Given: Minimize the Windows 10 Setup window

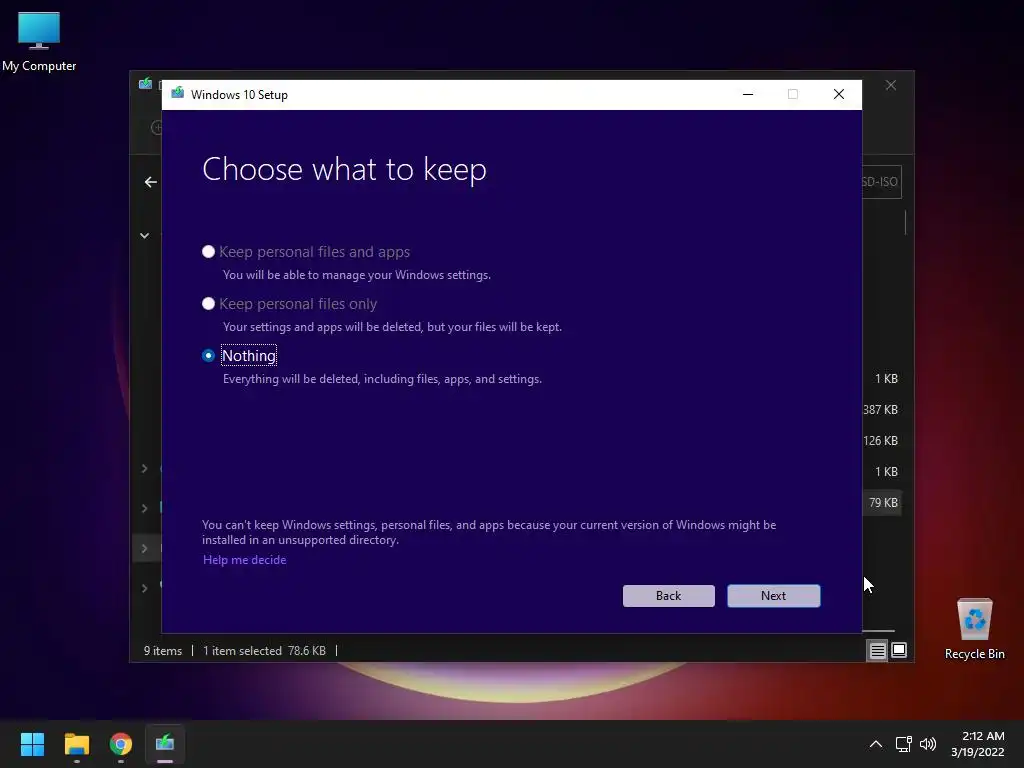Looking at the screenshot, I should coord(748,95).
